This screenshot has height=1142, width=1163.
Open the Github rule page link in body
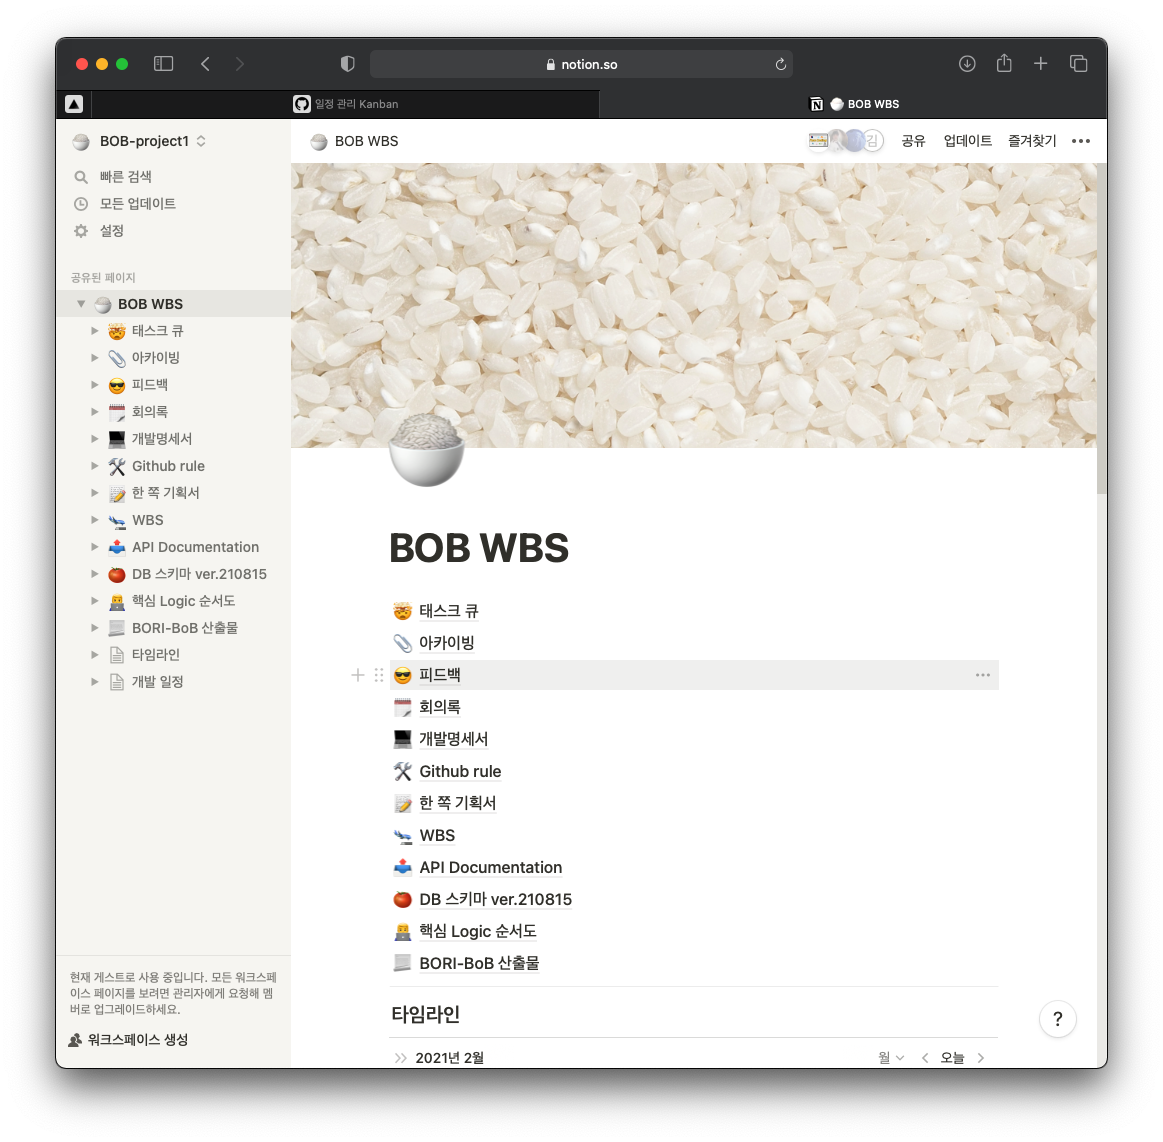click(x=460, y=771)
